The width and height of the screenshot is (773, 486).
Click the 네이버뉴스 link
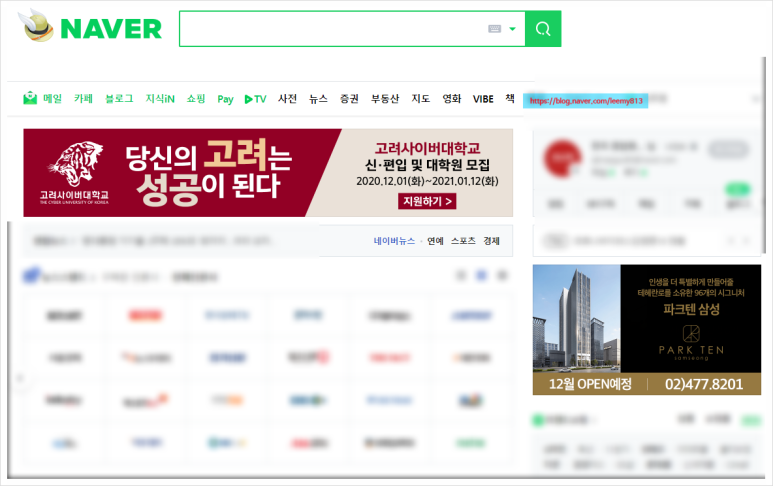(x=394, y=241)
